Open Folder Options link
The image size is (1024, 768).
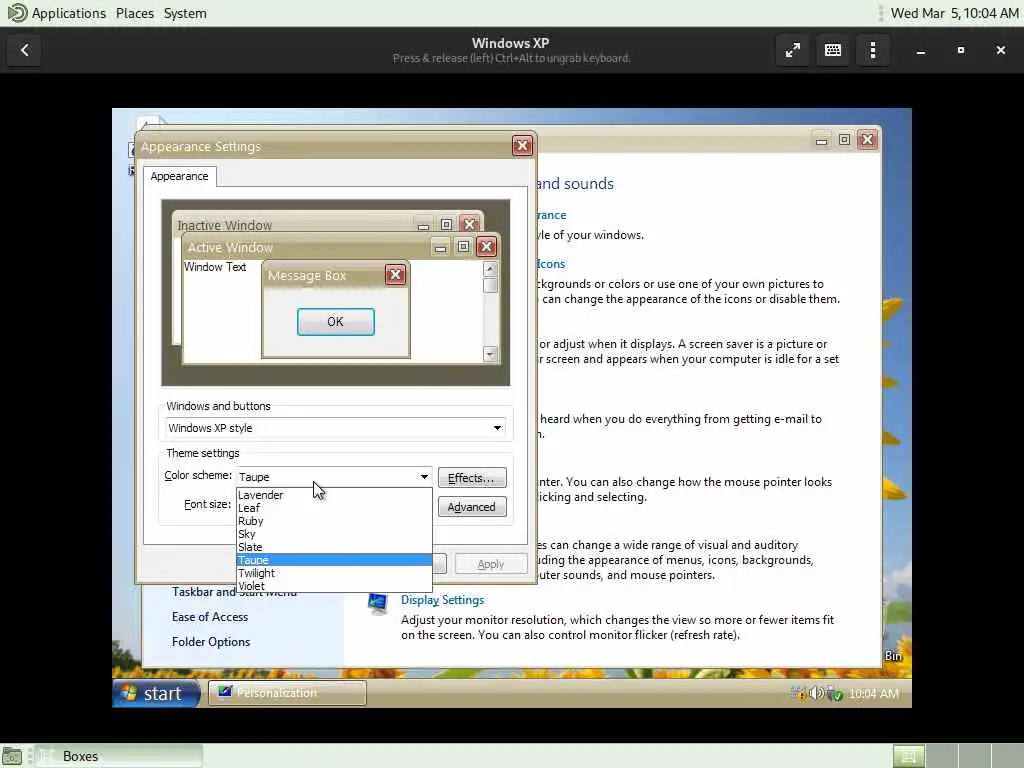tap(211, 642)
